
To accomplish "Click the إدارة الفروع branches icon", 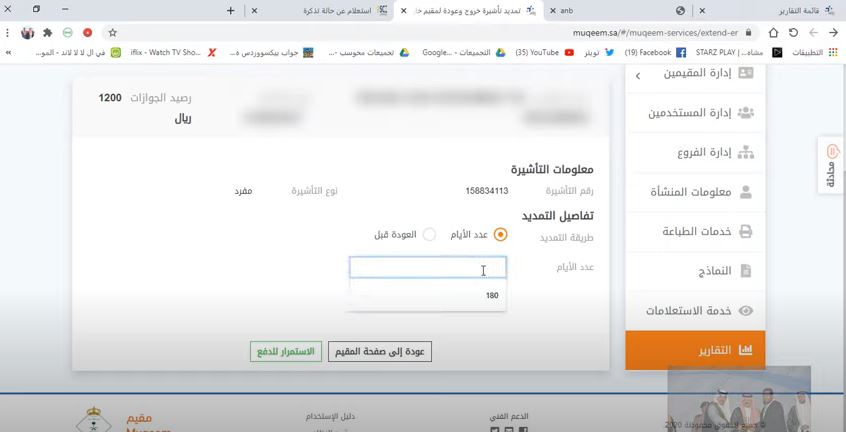I will pos(745,153).
